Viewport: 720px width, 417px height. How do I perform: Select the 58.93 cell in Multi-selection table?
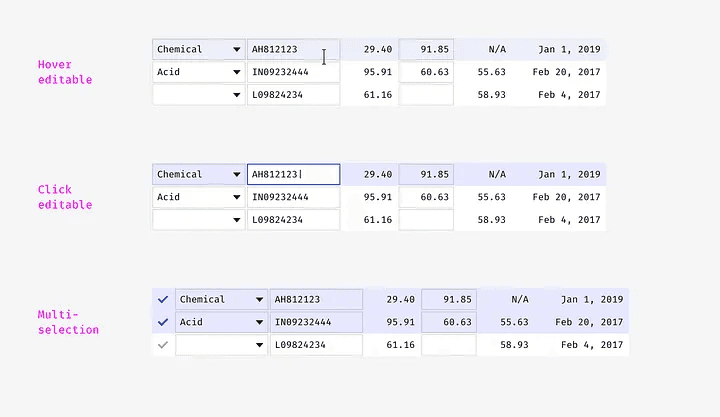click(514, 345)
